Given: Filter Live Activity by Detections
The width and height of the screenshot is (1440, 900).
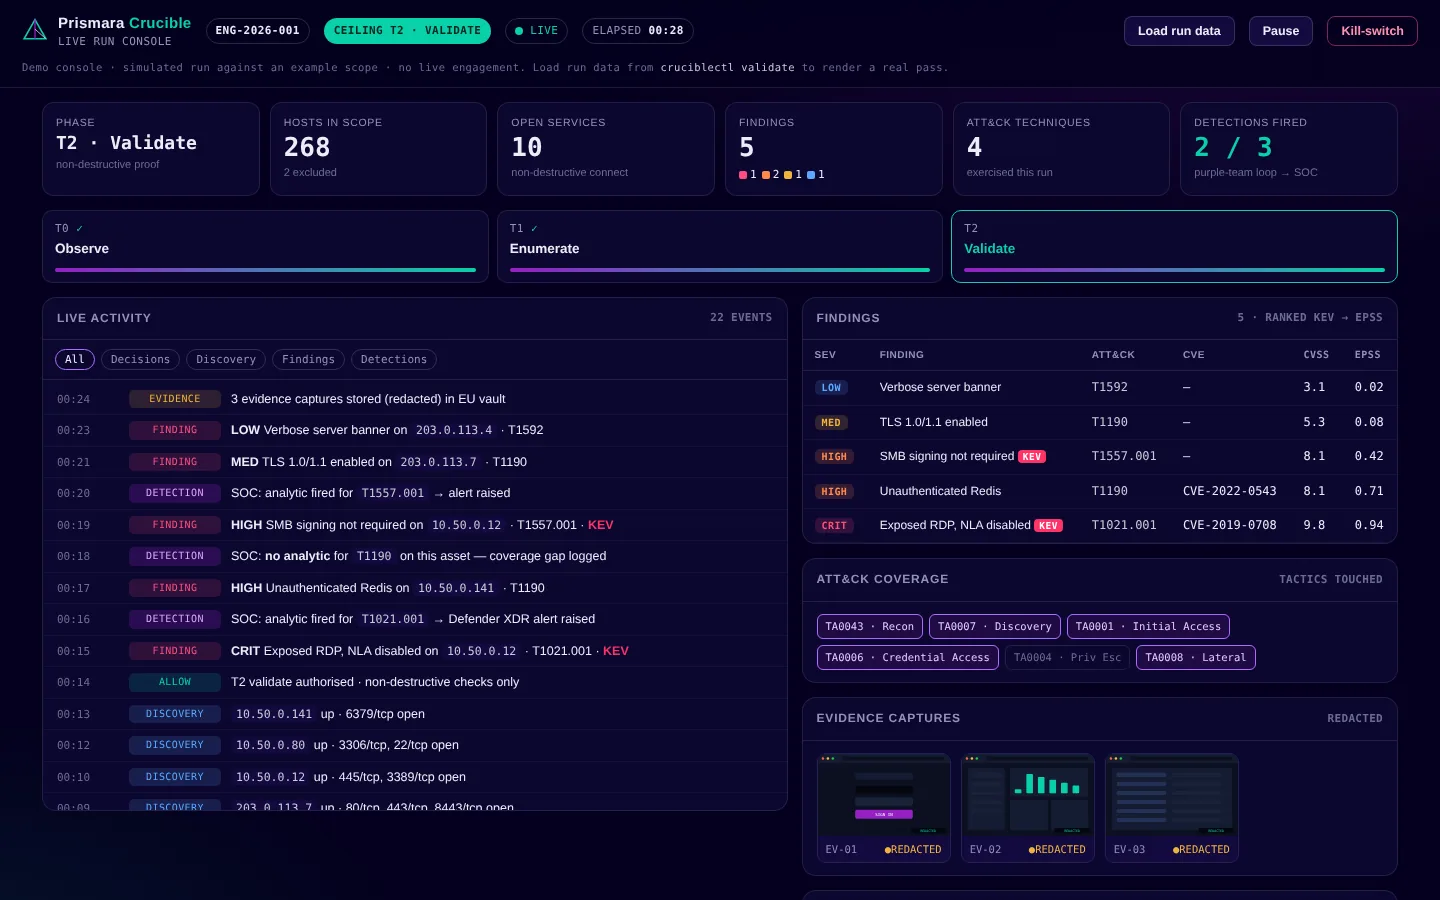Looking at the screenshot, I should pos(394,360).
